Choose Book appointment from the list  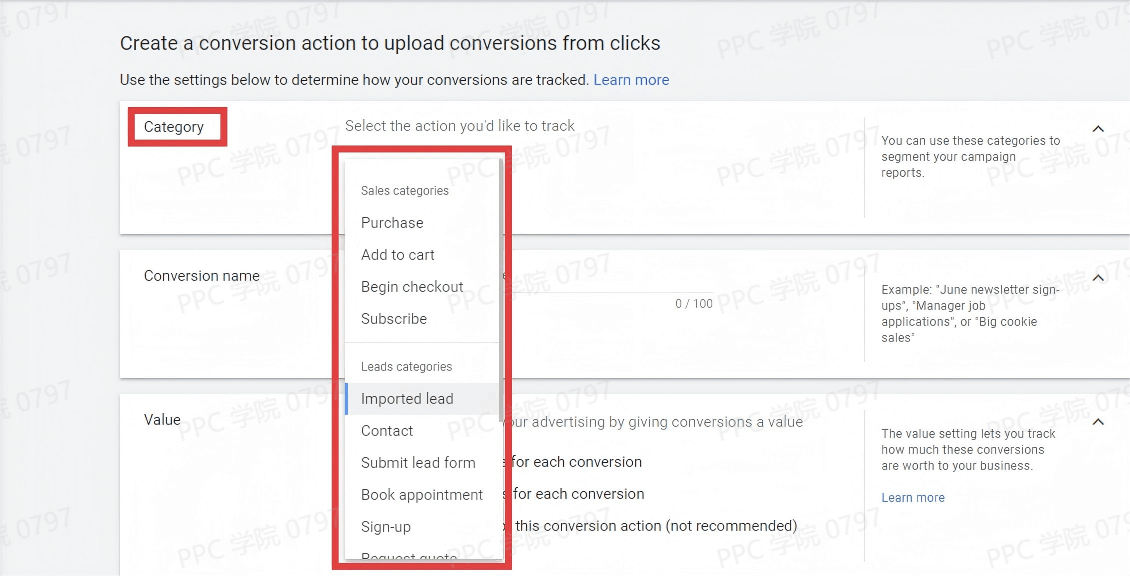tap(422, 495)
